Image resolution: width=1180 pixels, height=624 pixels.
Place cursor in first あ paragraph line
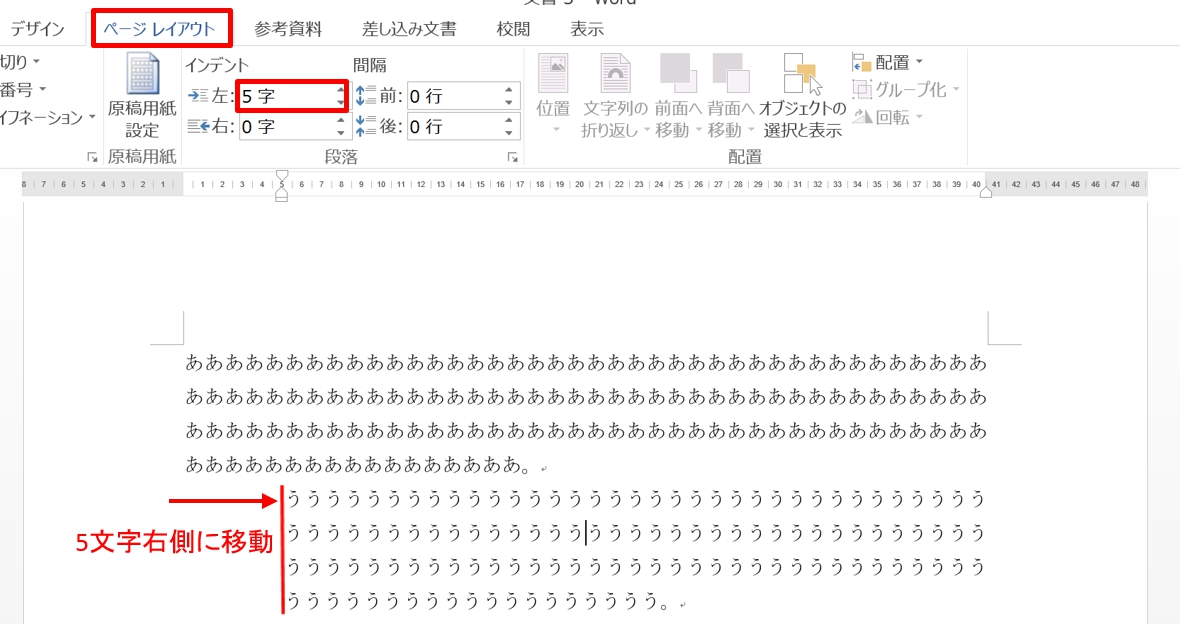(585, 363)
